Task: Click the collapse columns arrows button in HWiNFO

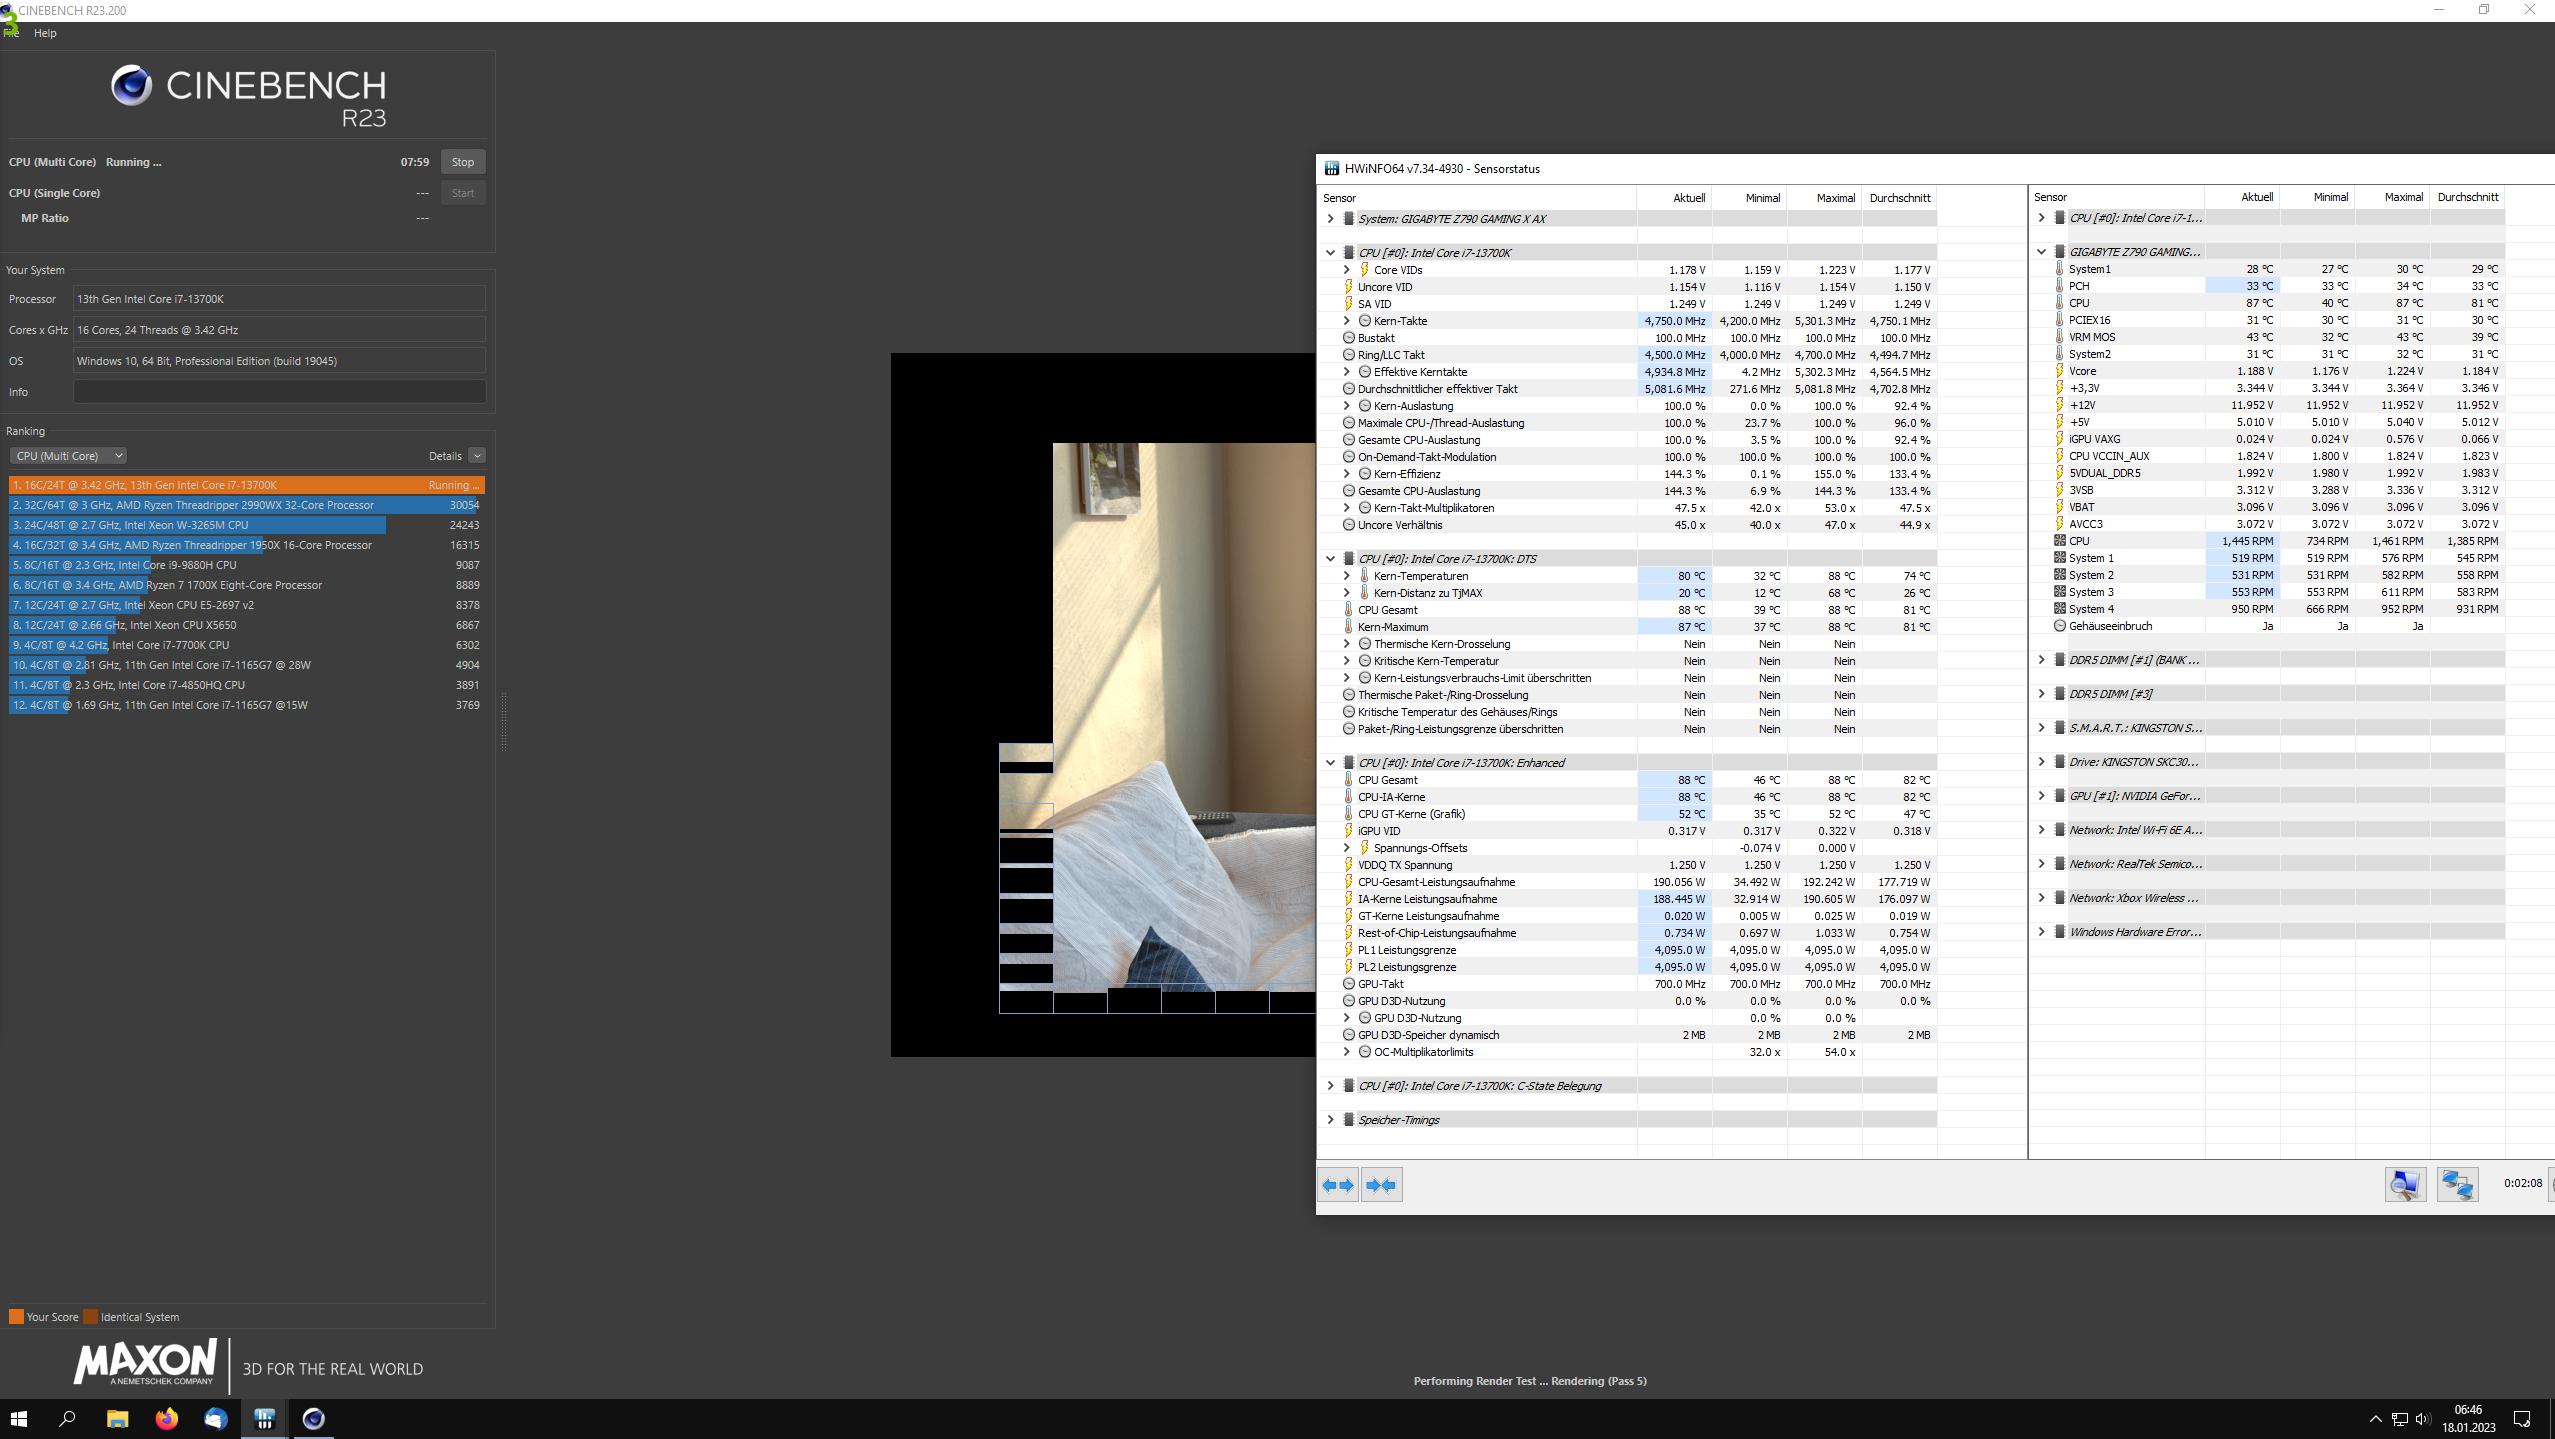Action: tap(1381, 1185)
